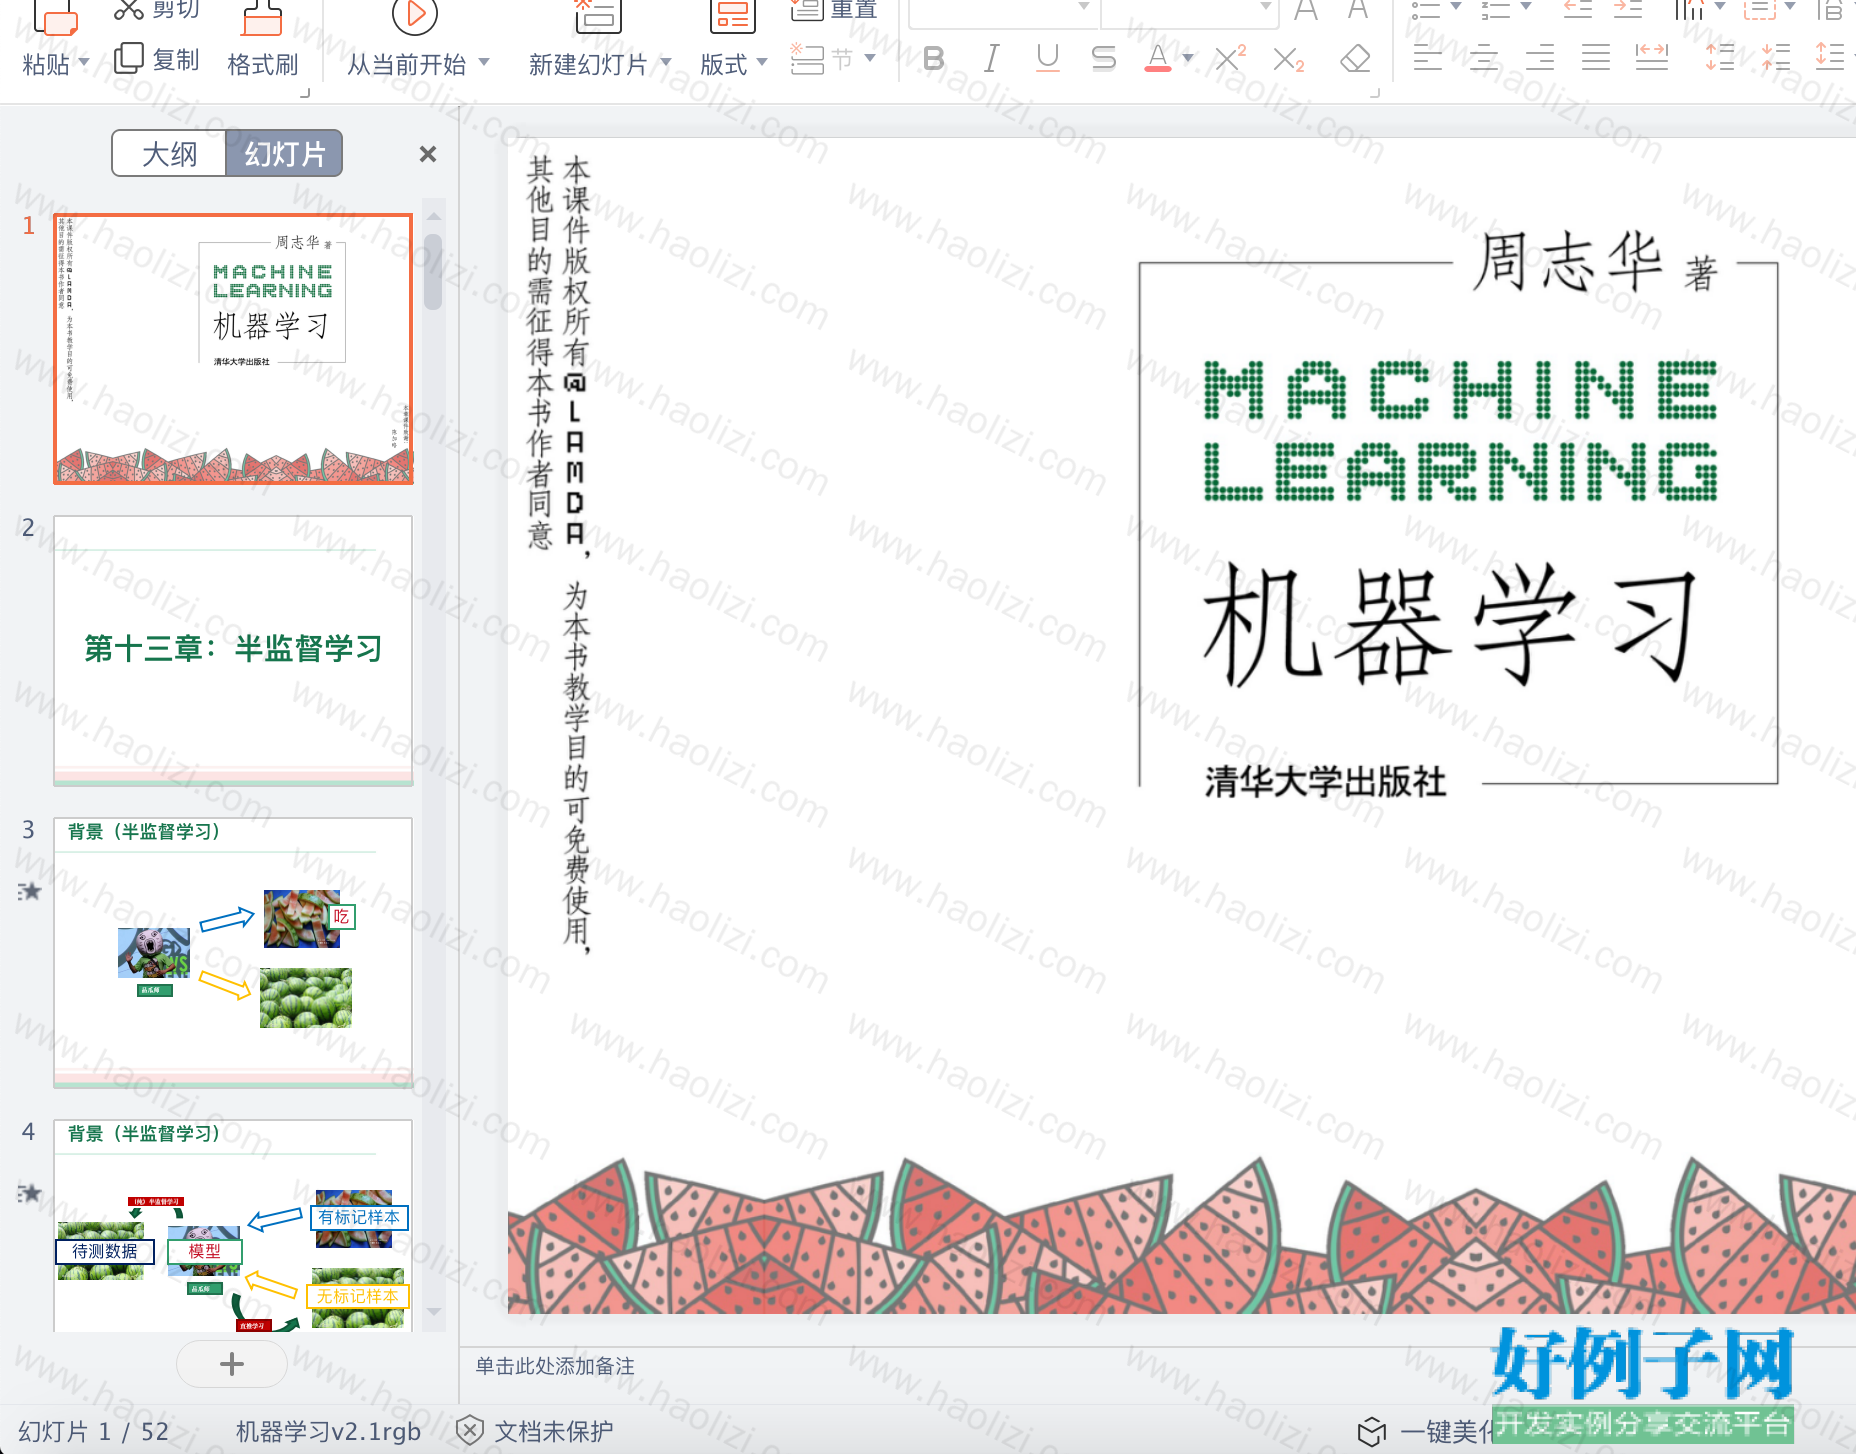
Task: Click the 文档未保护 status text
Action: [554, 1432]
